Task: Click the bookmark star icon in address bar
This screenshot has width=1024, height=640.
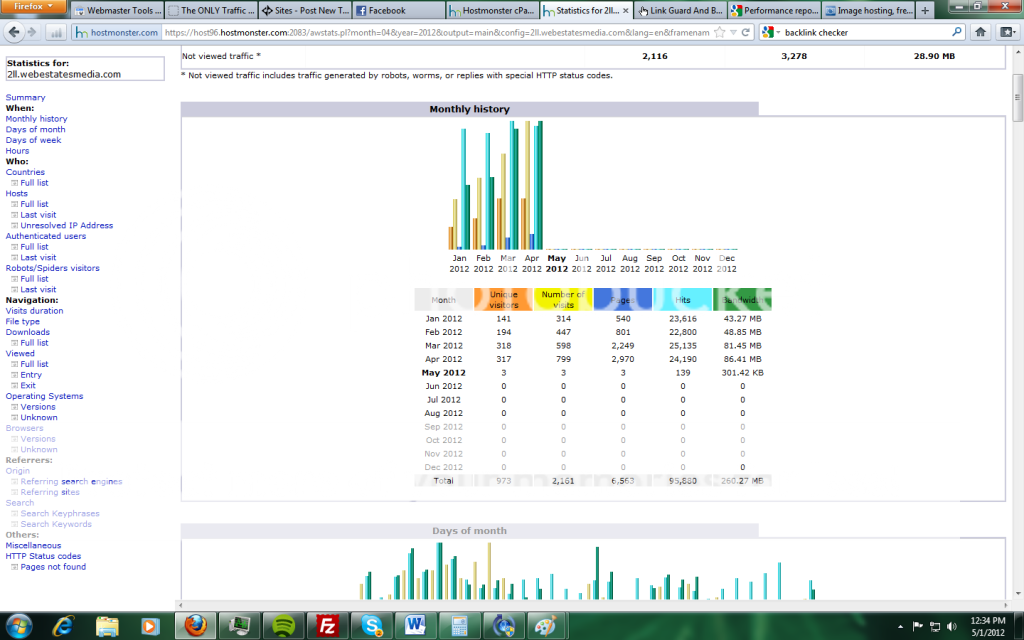Action: click(x=719, y=32)
